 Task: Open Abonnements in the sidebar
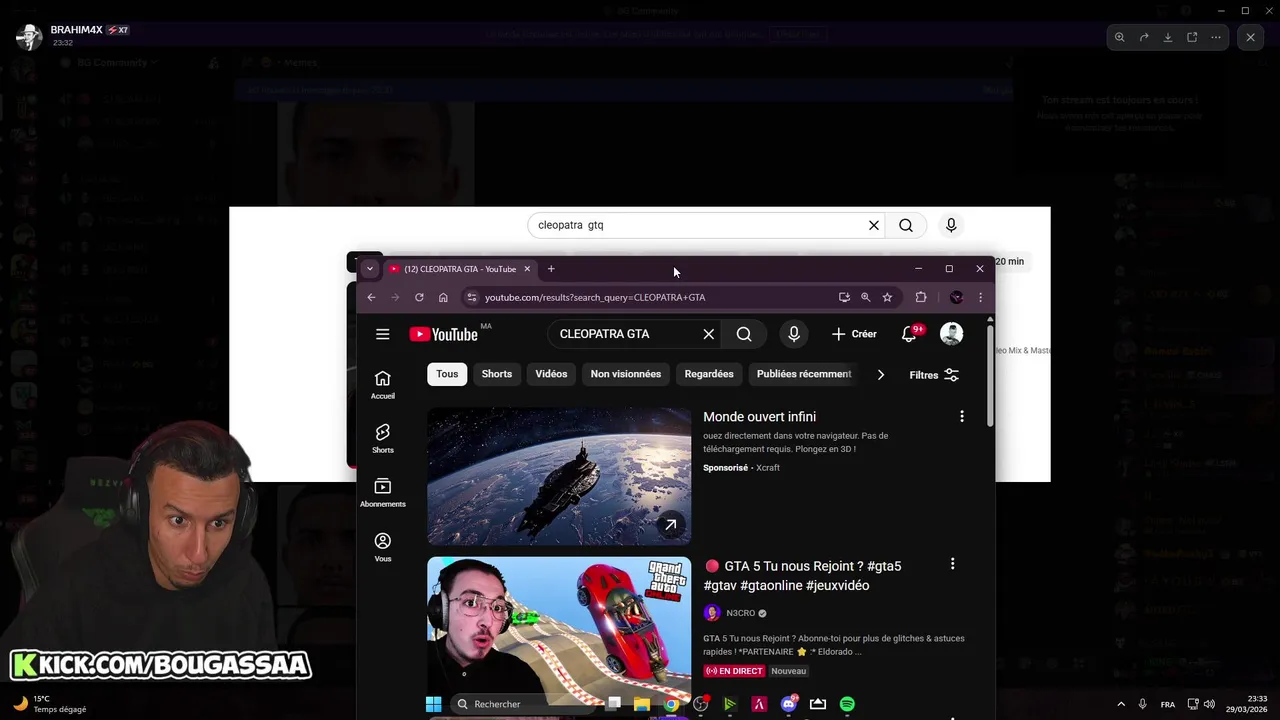(x=382, y=492)
